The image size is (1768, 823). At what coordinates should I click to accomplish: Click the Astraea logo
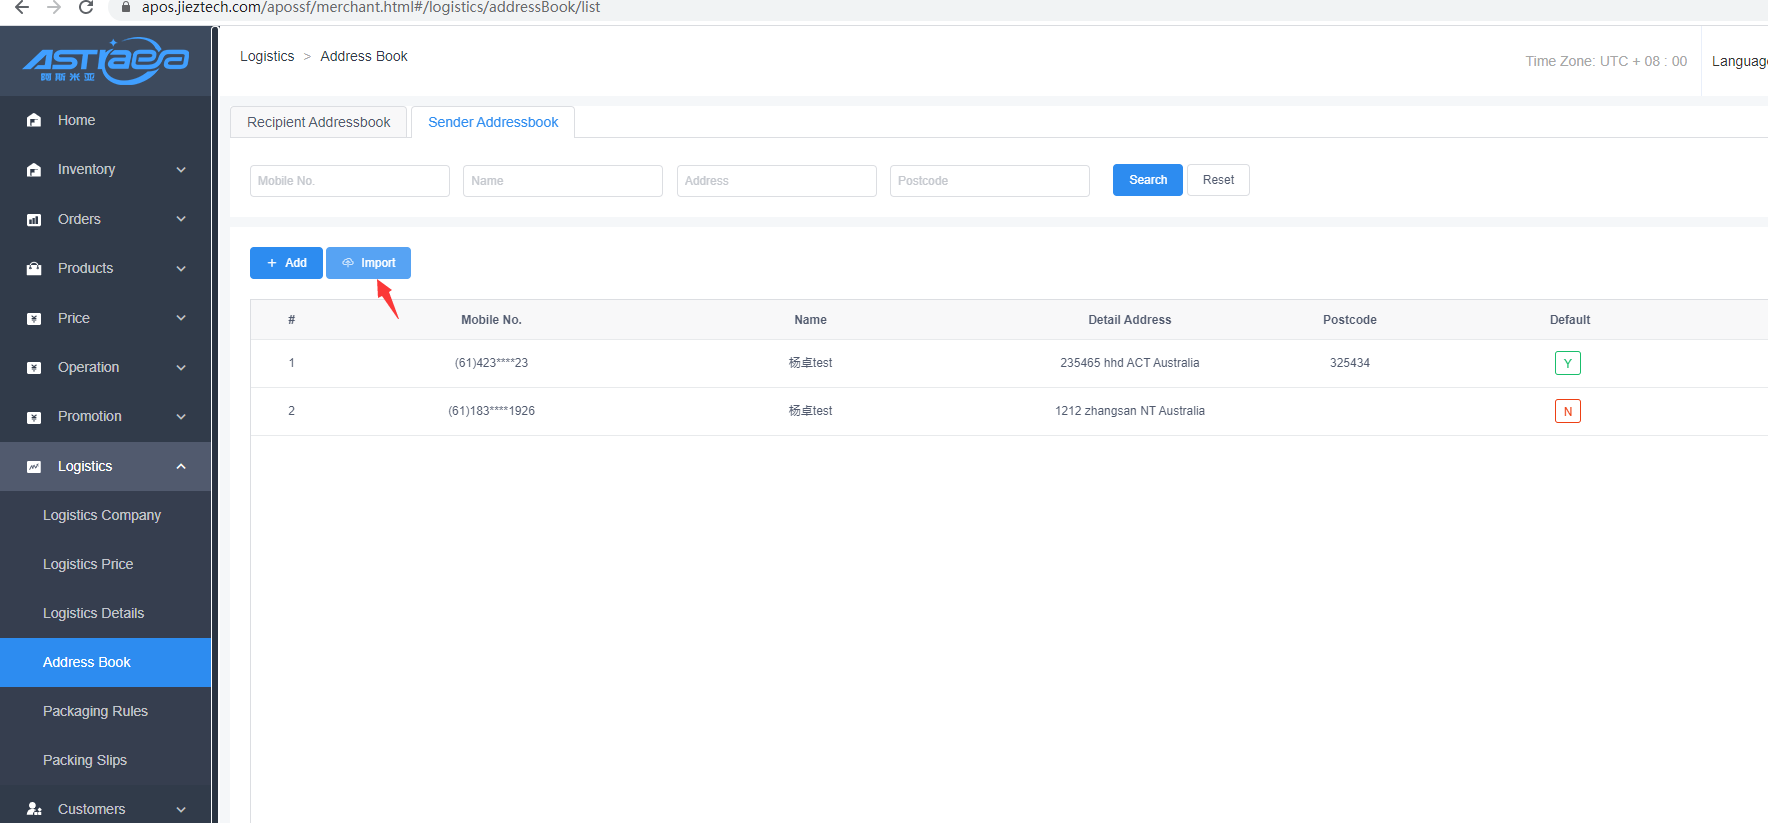(106, 61)
